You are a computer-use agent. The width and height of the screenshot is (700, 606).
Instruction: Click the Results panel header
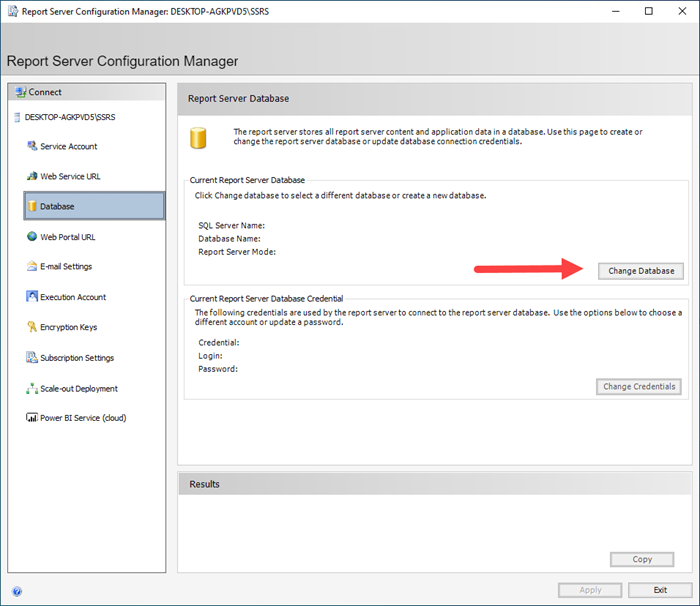click(x=435, y=484)
